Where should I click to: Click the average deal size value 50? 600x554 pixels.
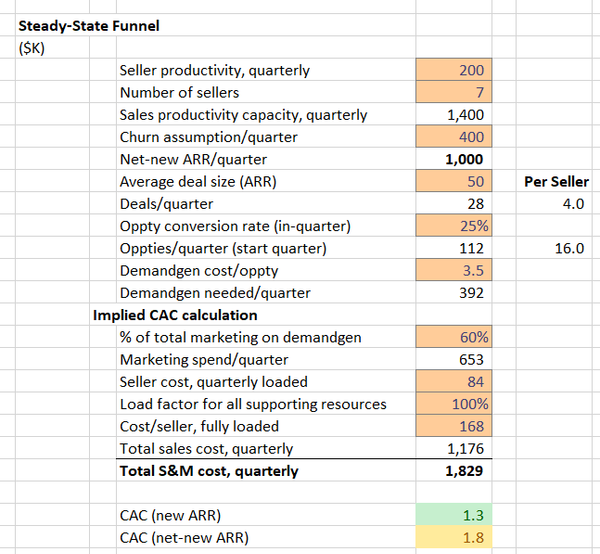coord(454,181)
